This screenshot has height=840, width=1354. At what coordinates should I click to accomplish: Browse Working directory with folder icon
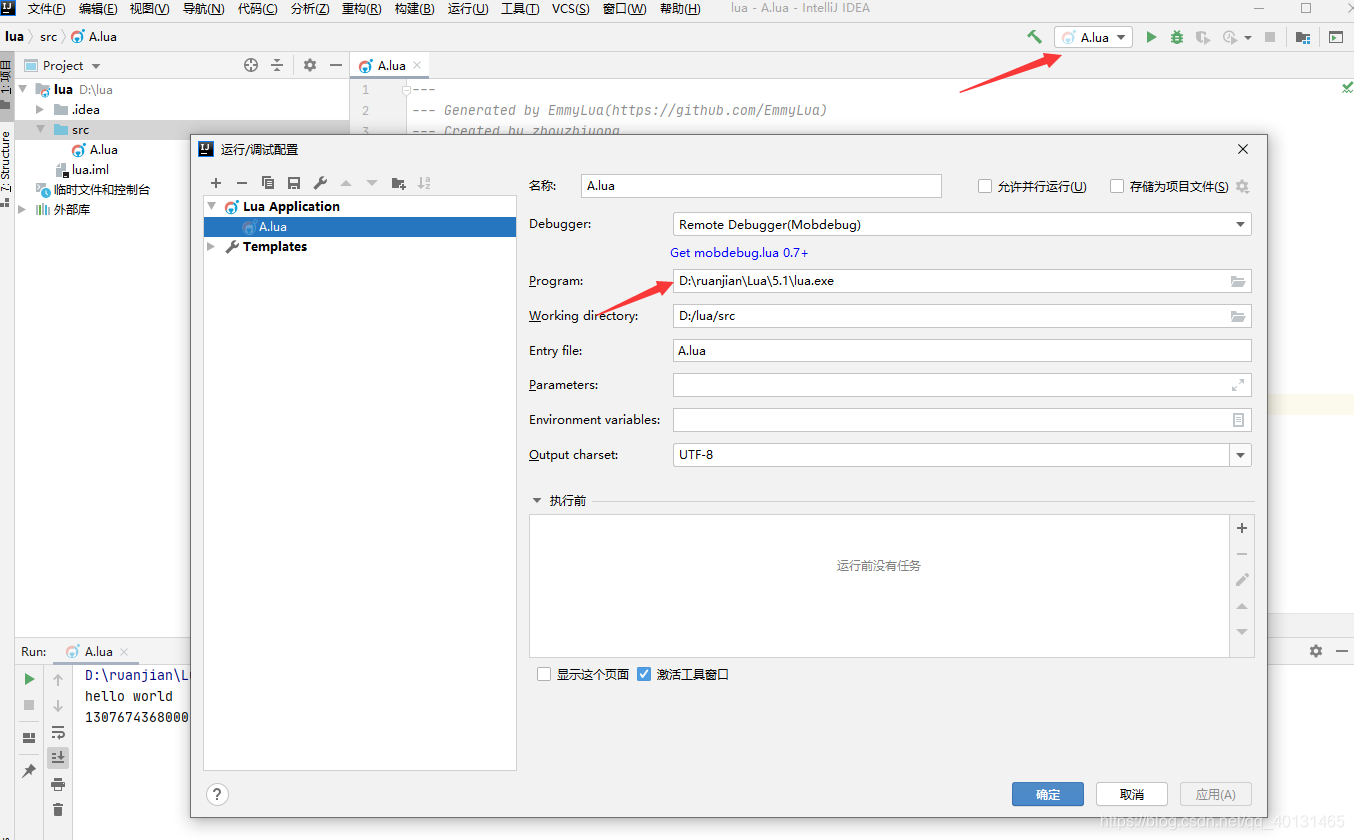click(1238, 316)
